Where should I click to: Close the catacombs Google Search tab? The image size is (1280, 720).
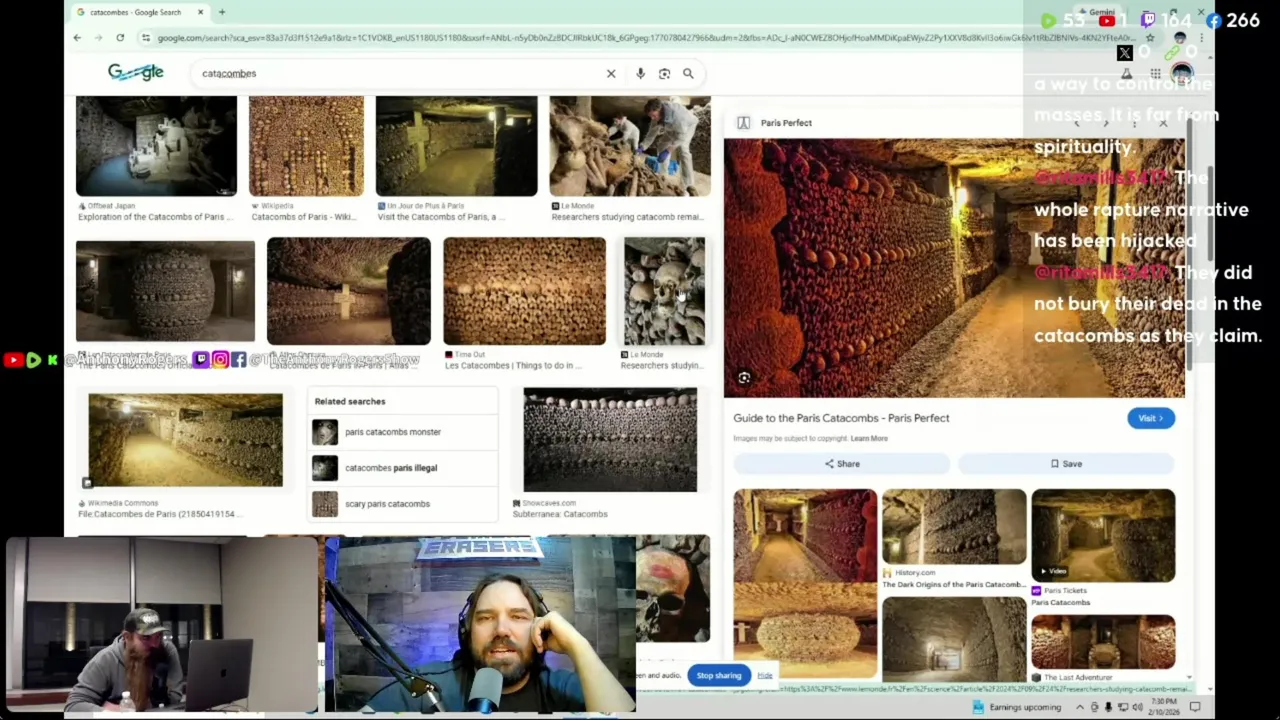pos(200,12)
